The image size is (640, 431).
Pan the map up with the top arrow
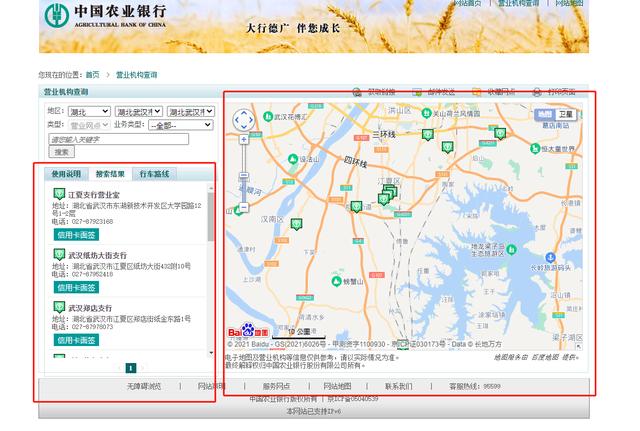point(244,113)
